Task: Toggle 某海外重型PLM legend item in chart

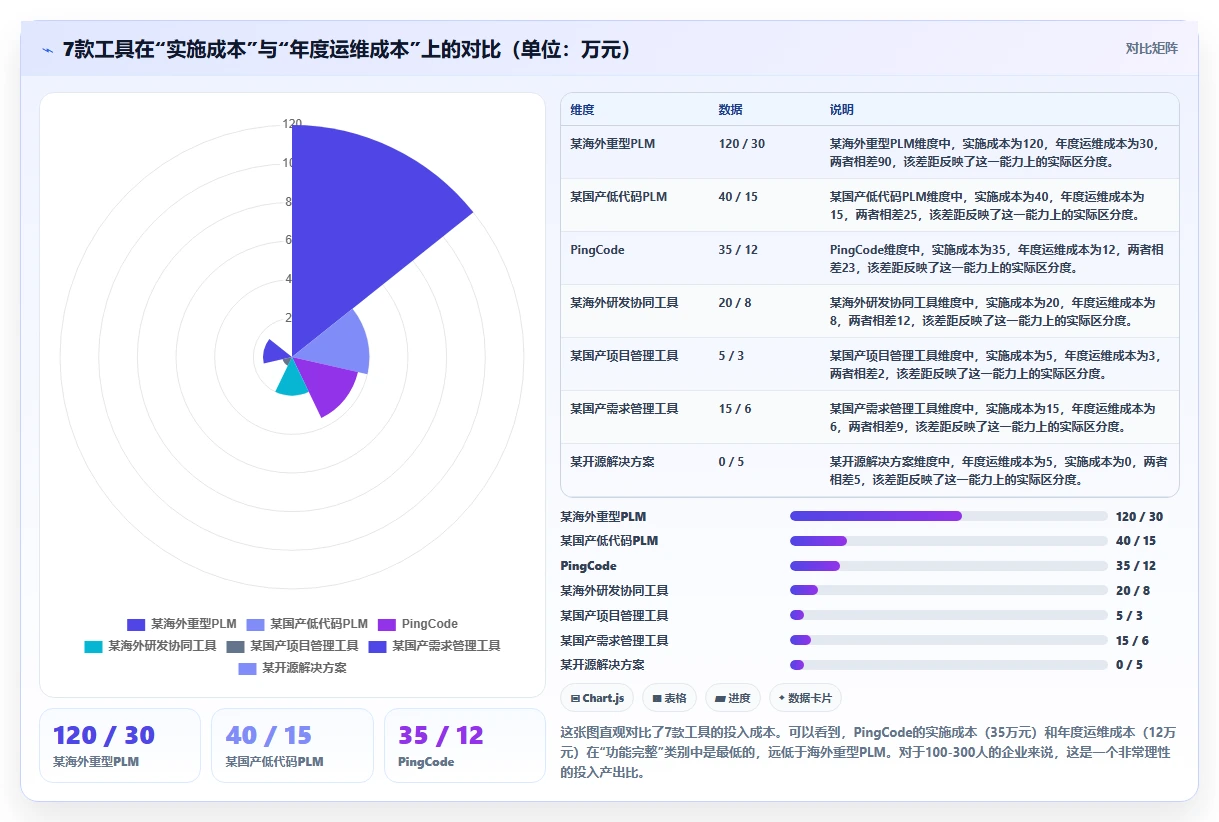Action: pos(182,624)
